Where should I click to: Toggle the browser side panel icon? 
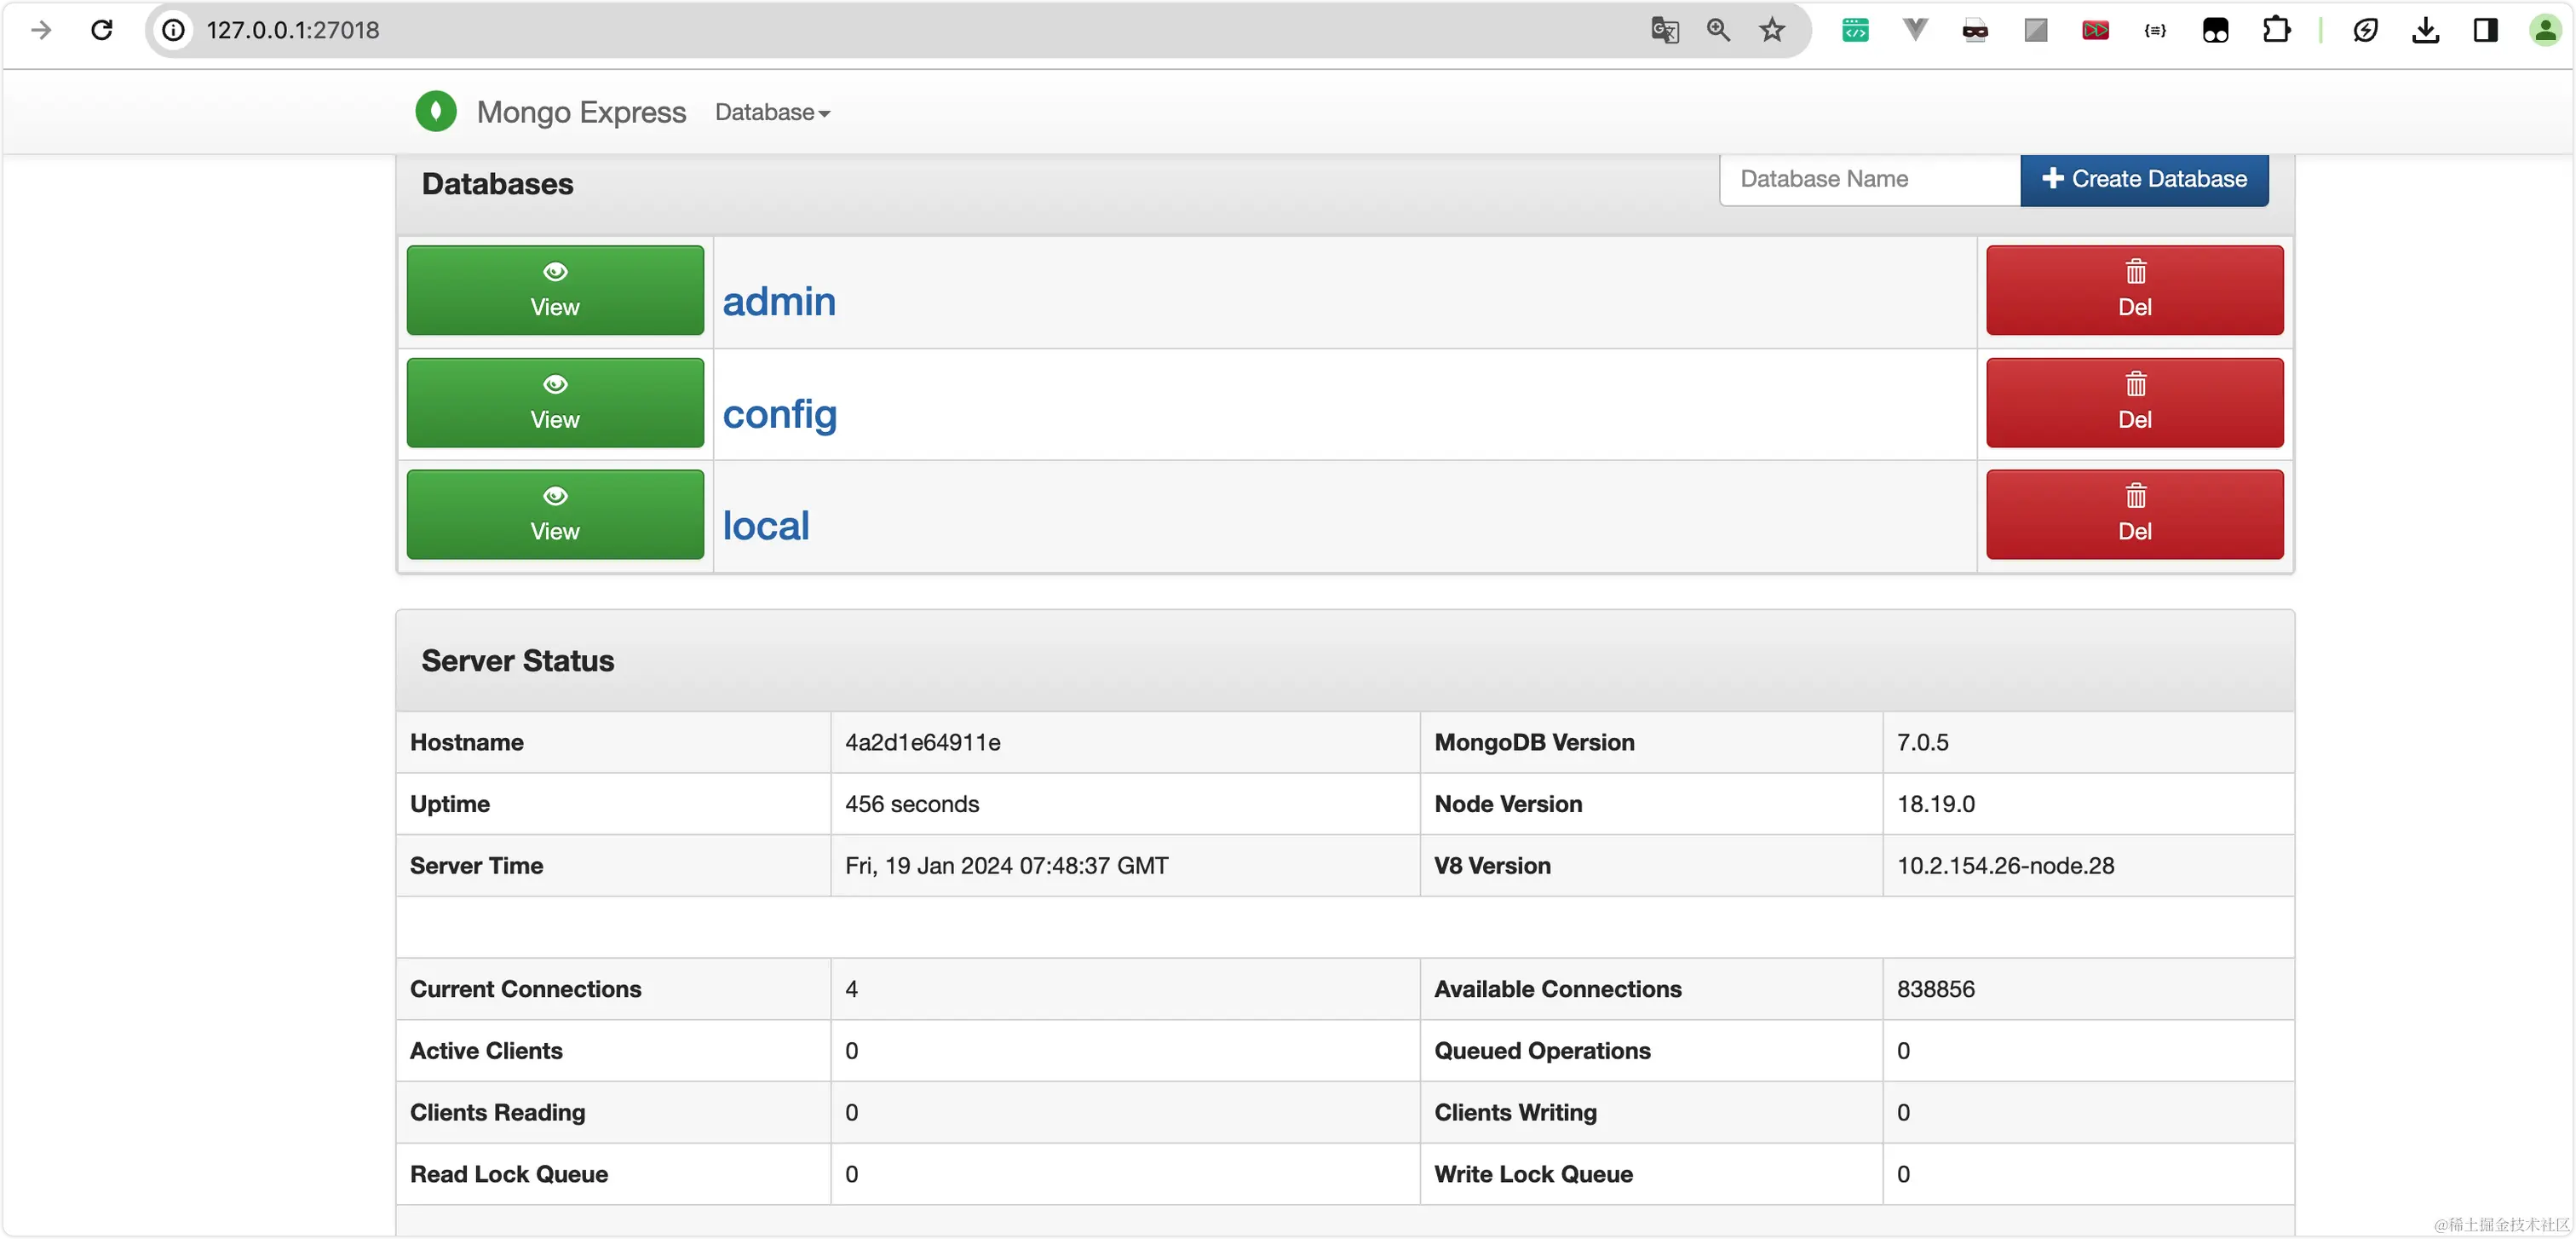point(2485,30)
